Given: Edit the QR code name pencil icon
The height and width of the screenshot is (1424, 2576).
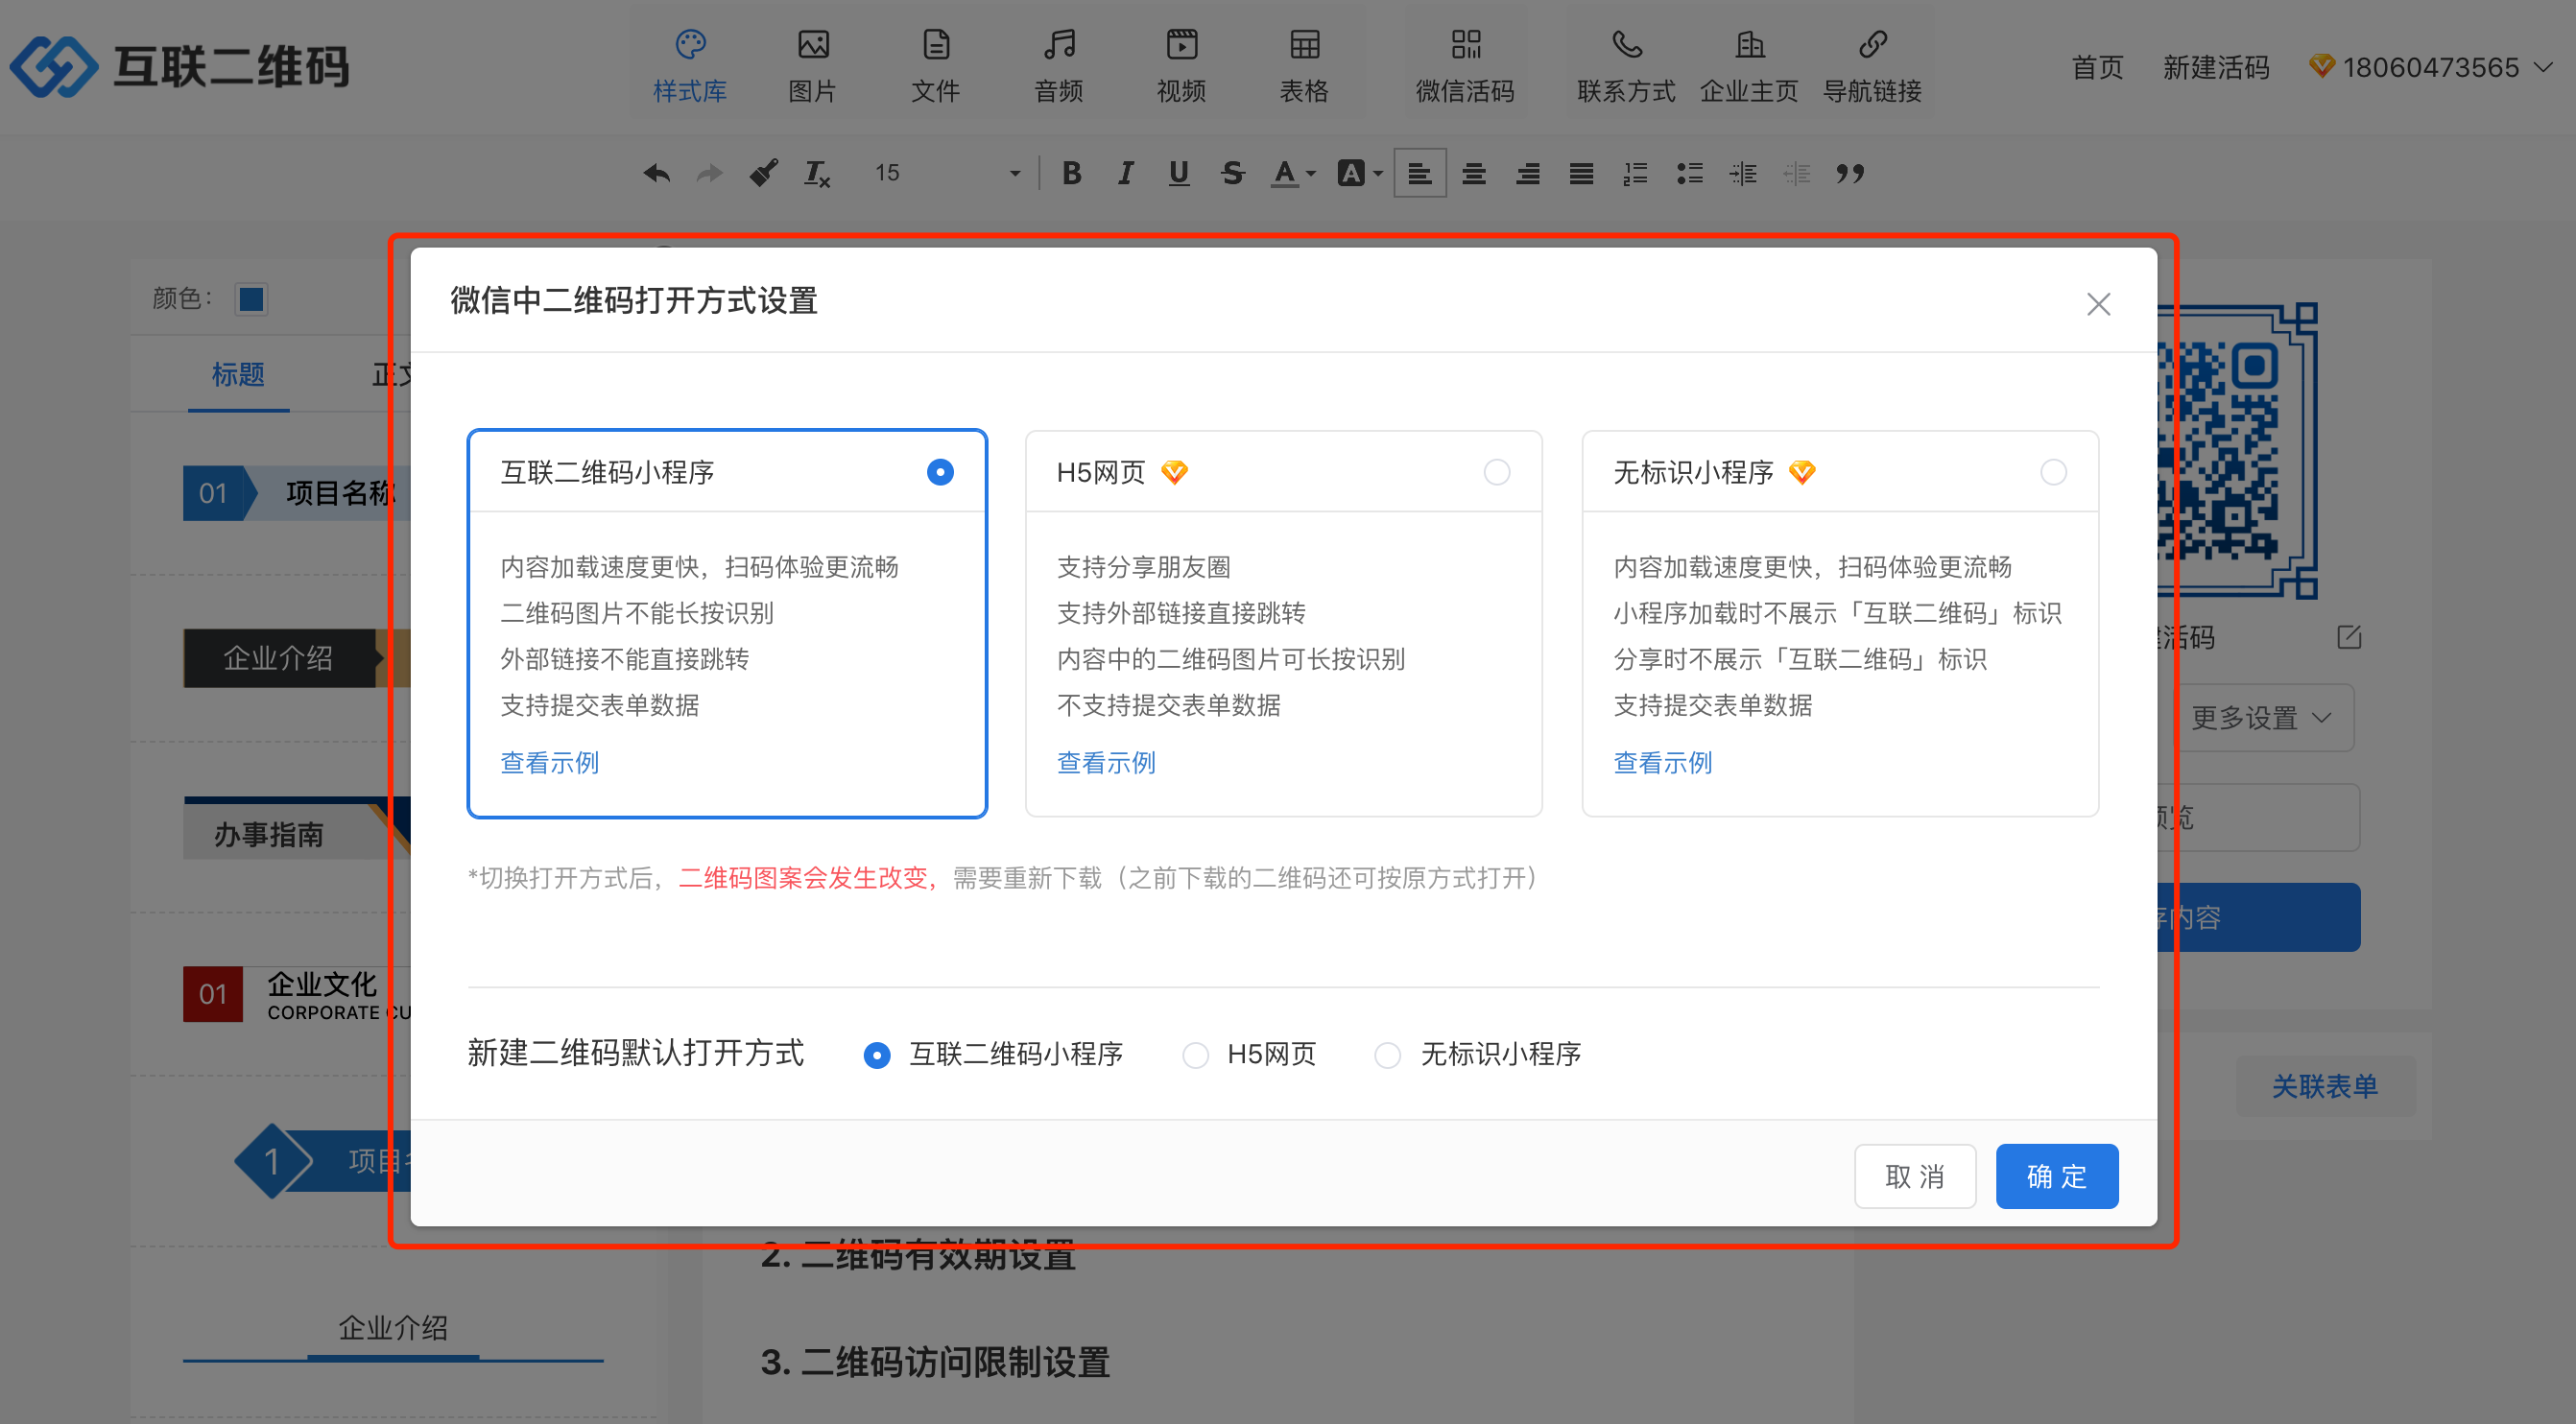Looking at the screenshot, I should pos(2349,637).
